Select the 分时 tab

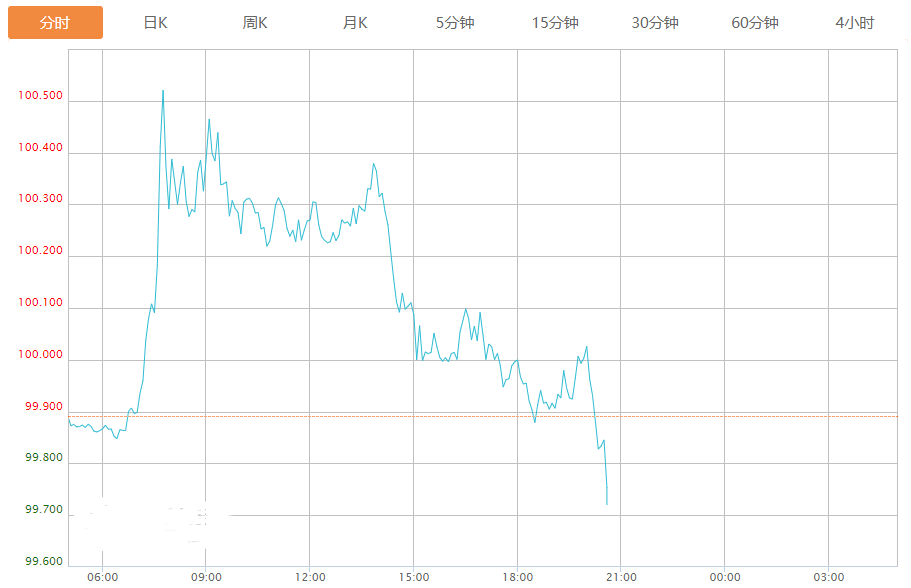point(55,23)
